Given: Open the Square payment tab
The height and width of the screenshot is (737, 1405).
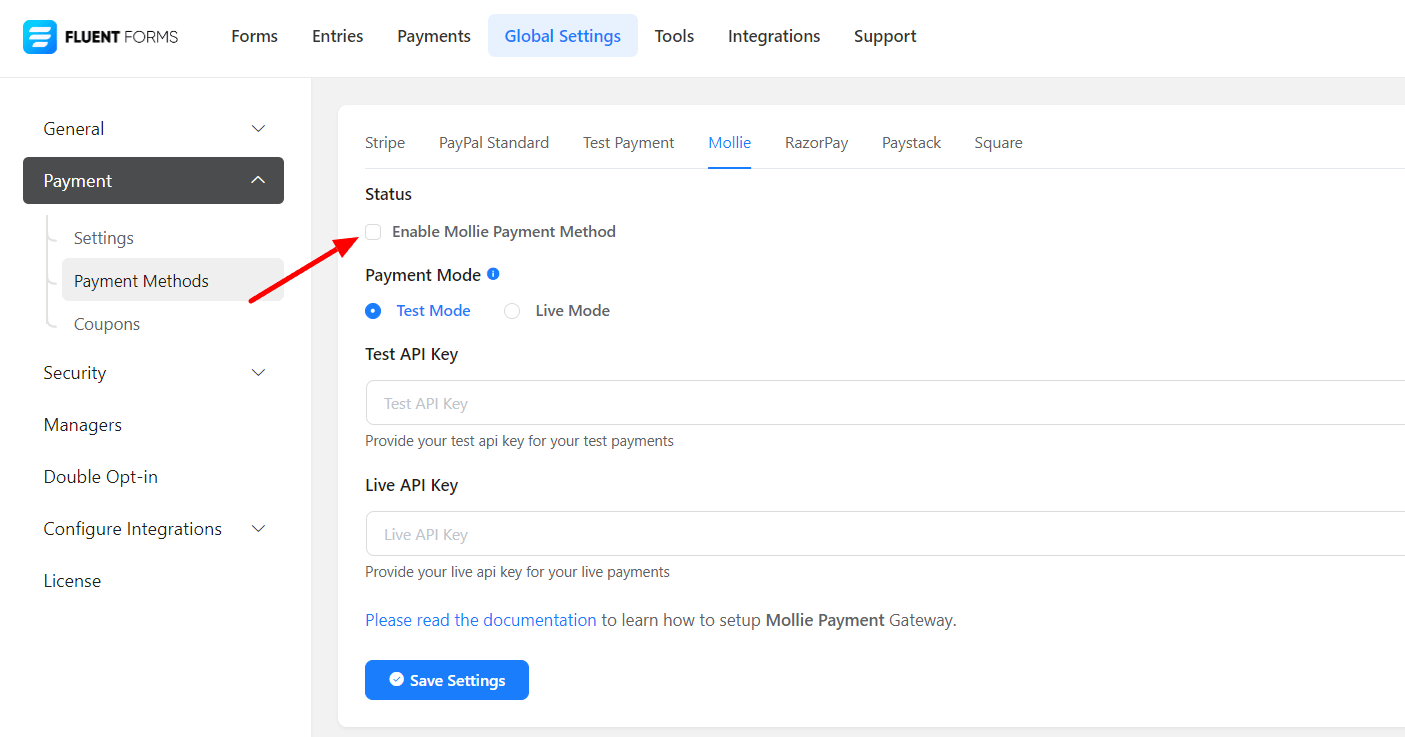Looking at the screenshot, I should (x=998, y=143).
